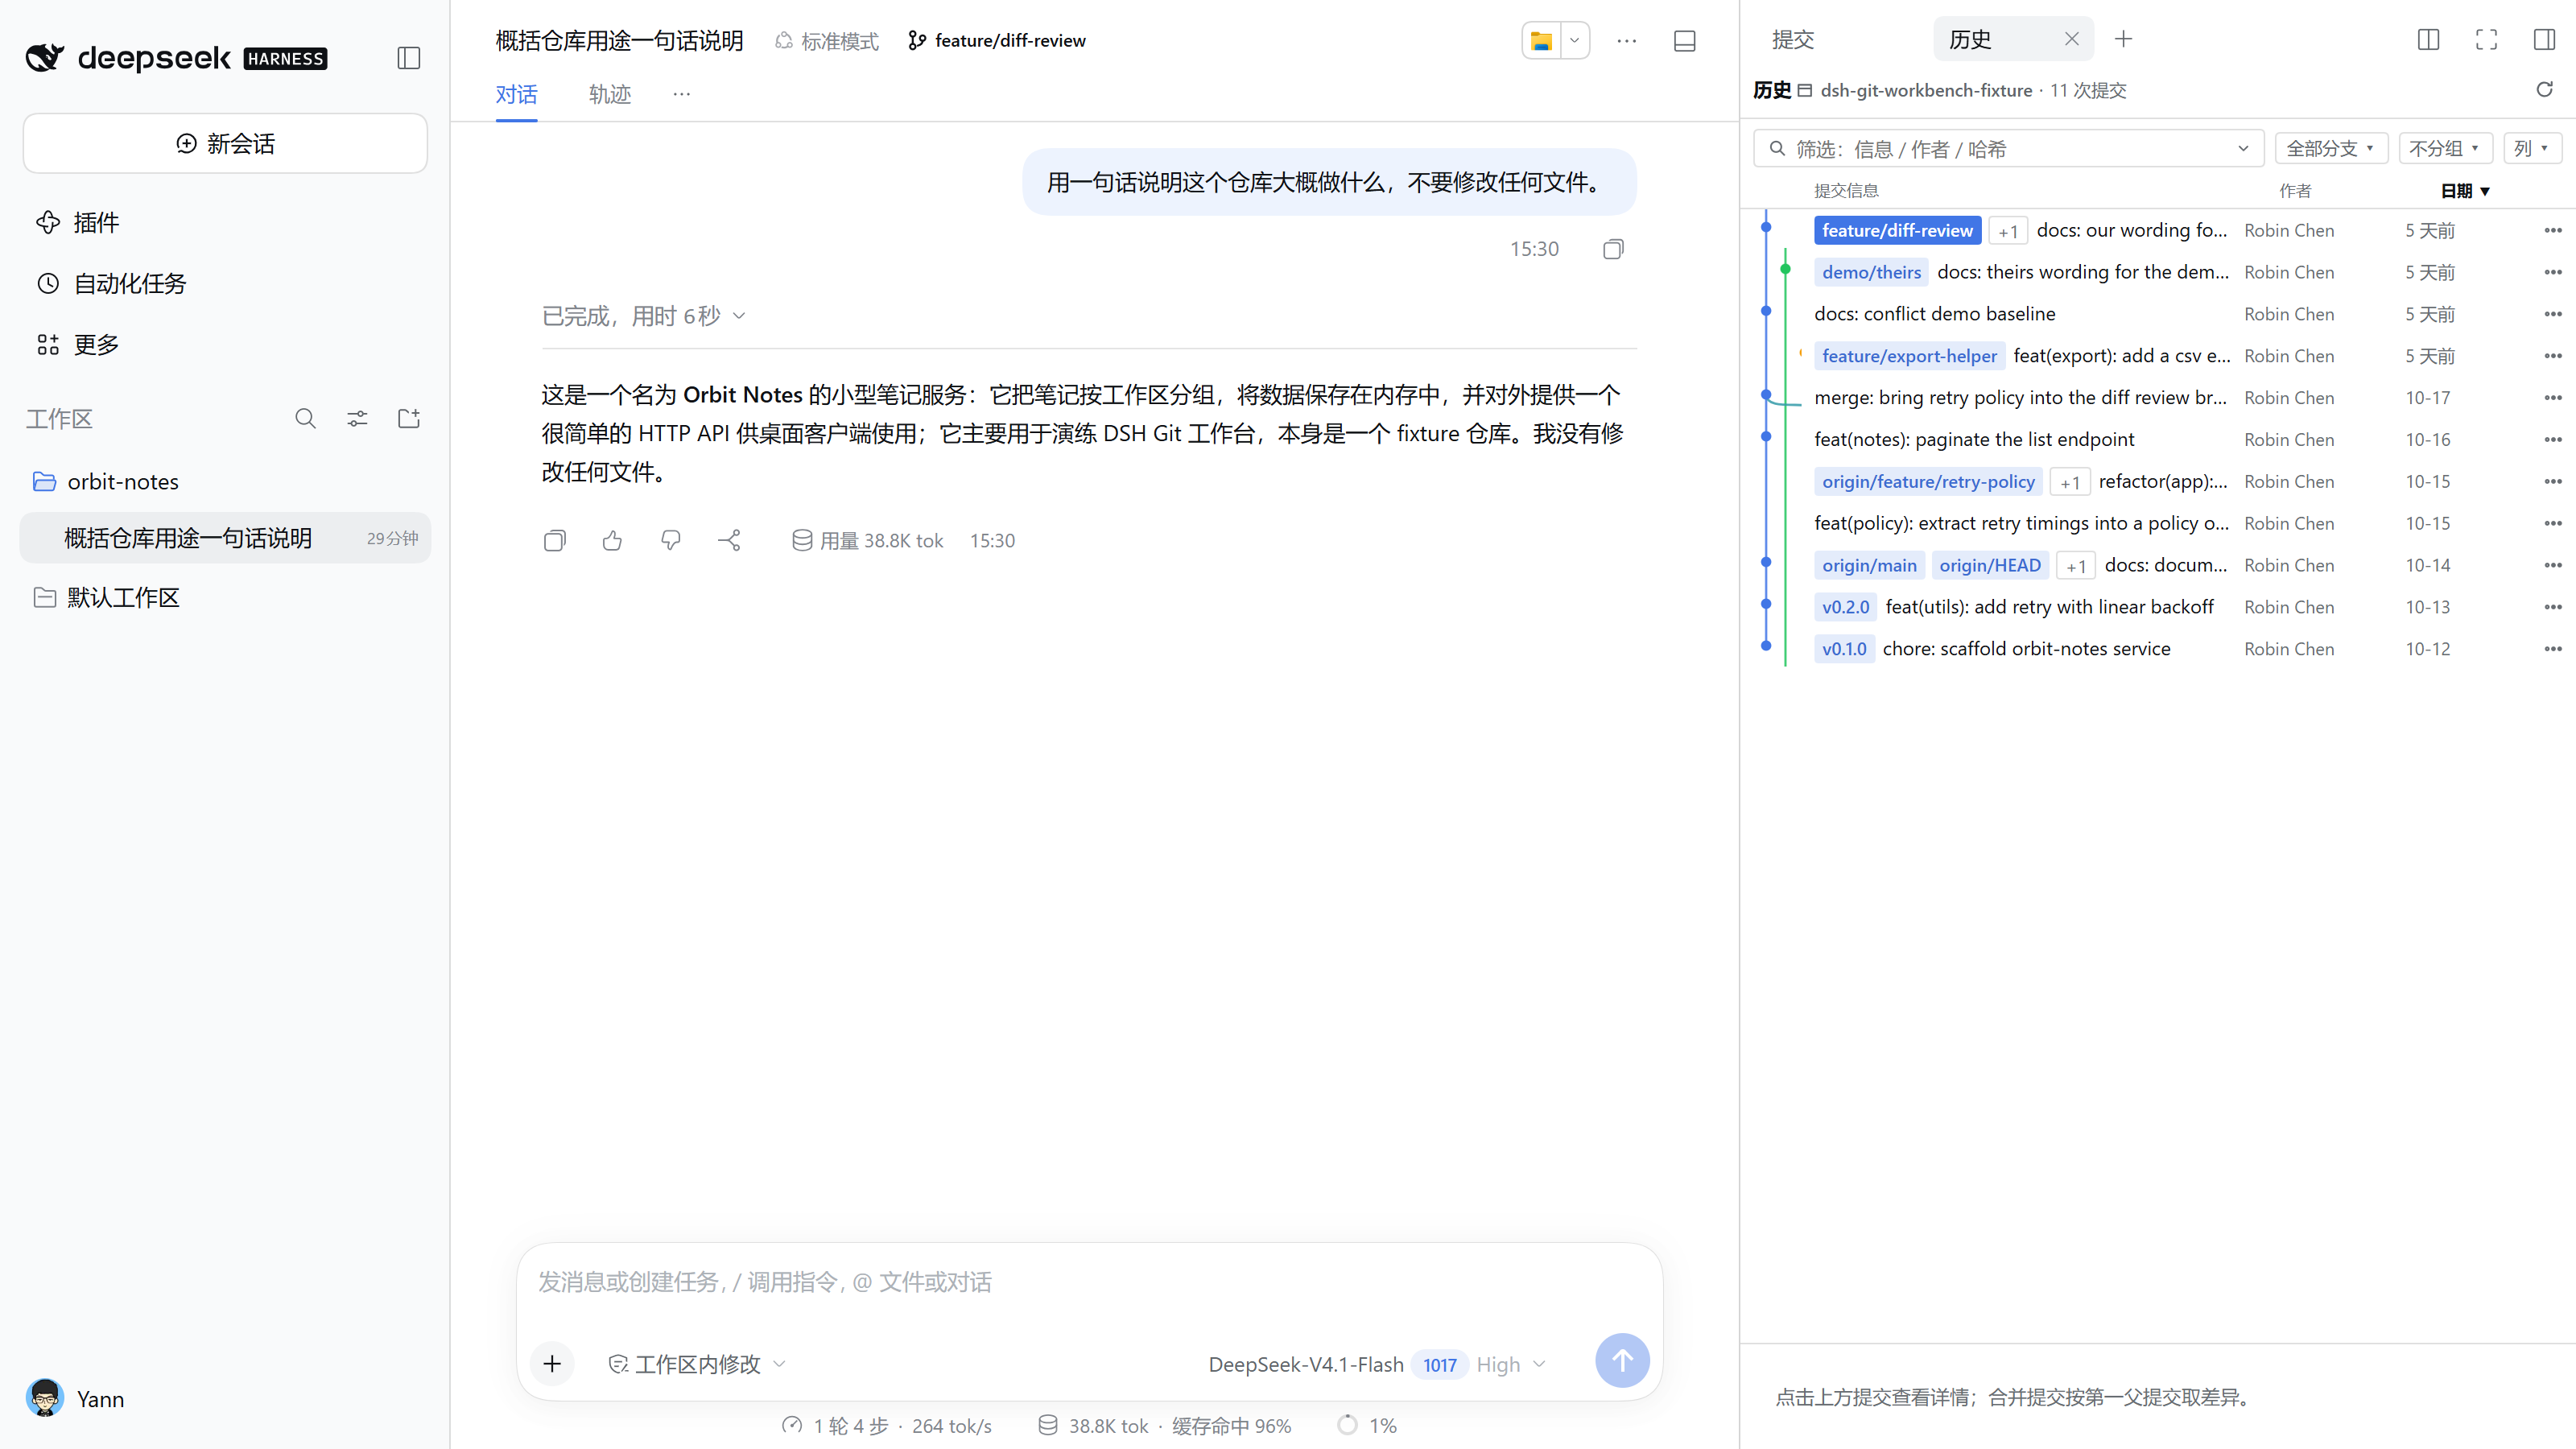Screen dimensions: 2576x1449
Task: Expand right panel to fullscreen
Action: tap(2486, 39)
